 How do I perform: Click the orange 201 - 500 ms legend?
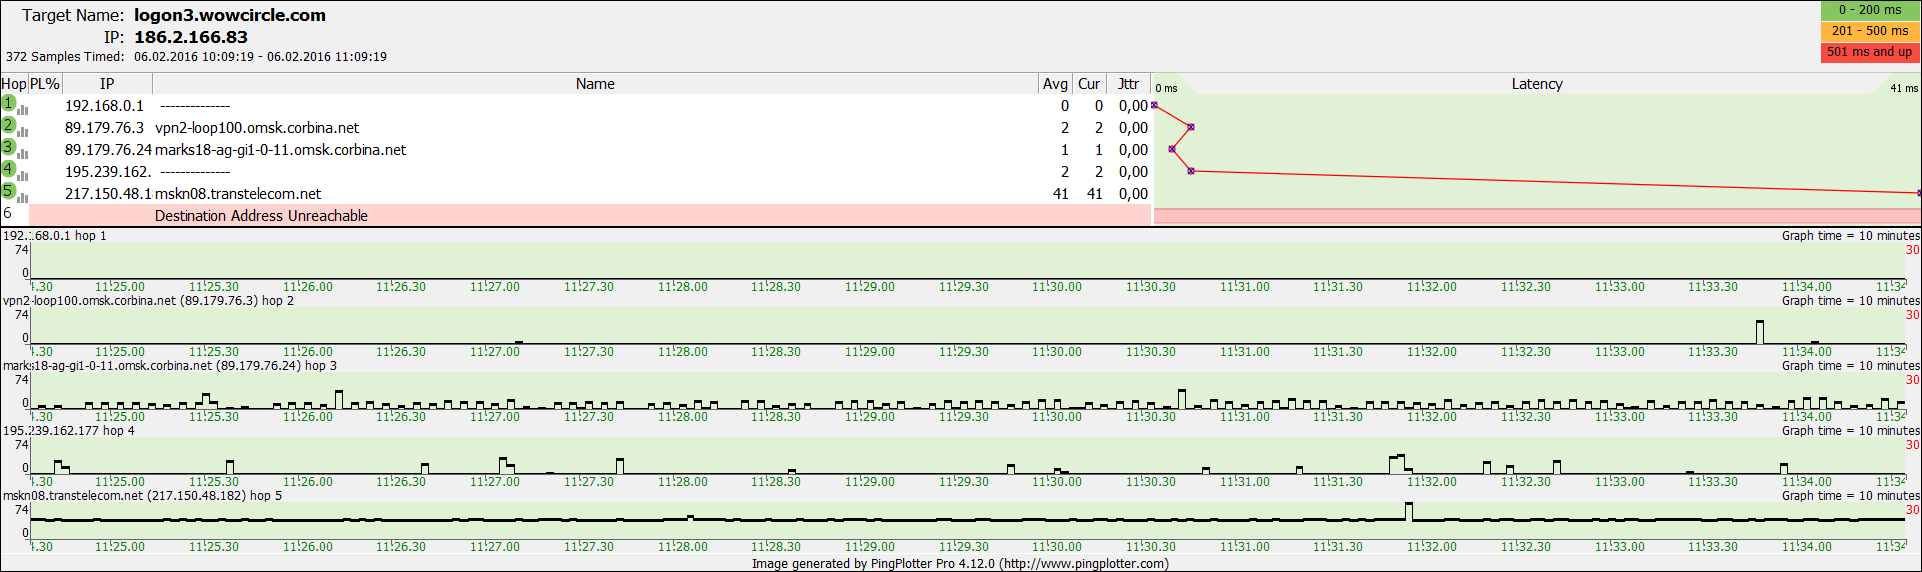[1870, 31]
